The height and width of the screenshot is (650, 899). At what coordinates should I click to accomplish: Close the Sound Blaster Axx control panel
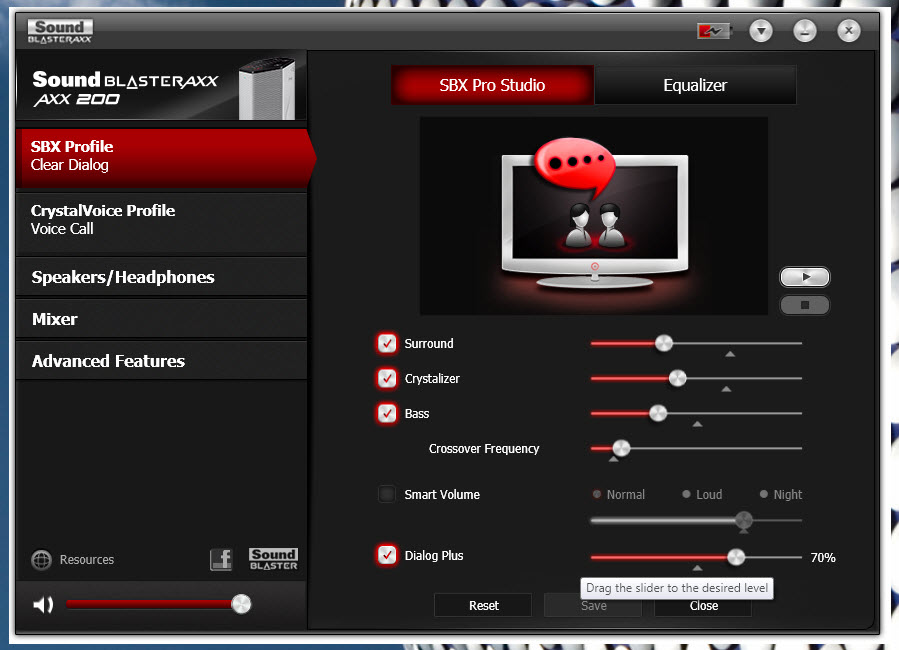849,30
